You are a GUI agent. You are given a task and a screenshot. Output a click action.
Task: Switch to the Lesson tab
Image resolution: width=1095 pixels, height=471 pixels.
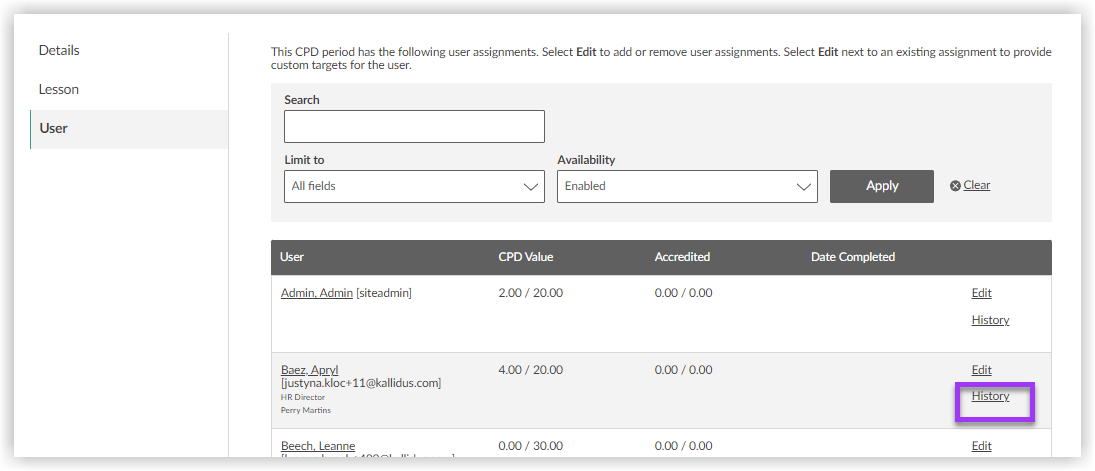pos(59,90)
